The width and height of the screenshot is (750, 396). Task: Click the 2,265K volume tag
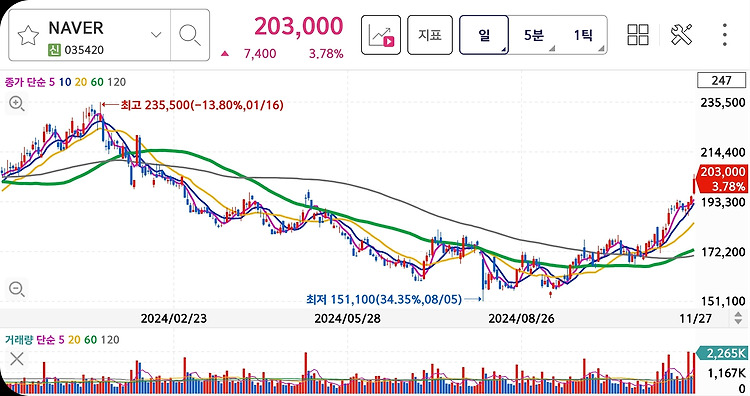coord(723,353)
